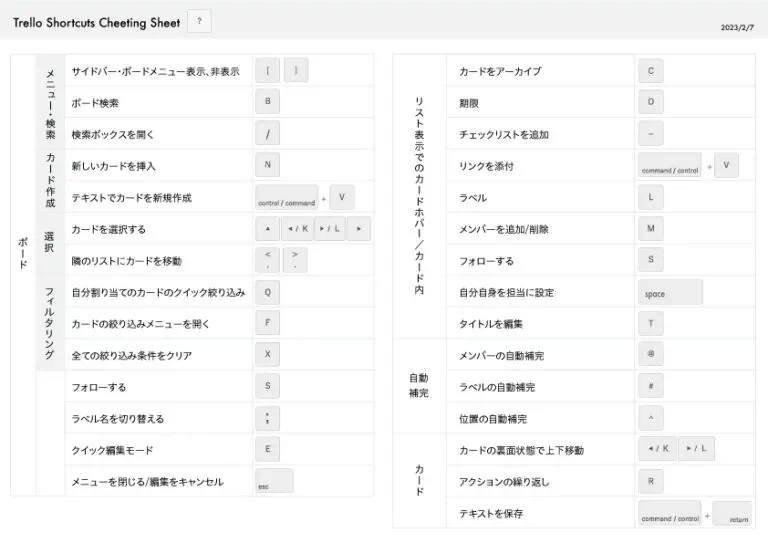The image size is (768, 543).
Task: Select the N key for inserting new card
Action: (267, 165)
